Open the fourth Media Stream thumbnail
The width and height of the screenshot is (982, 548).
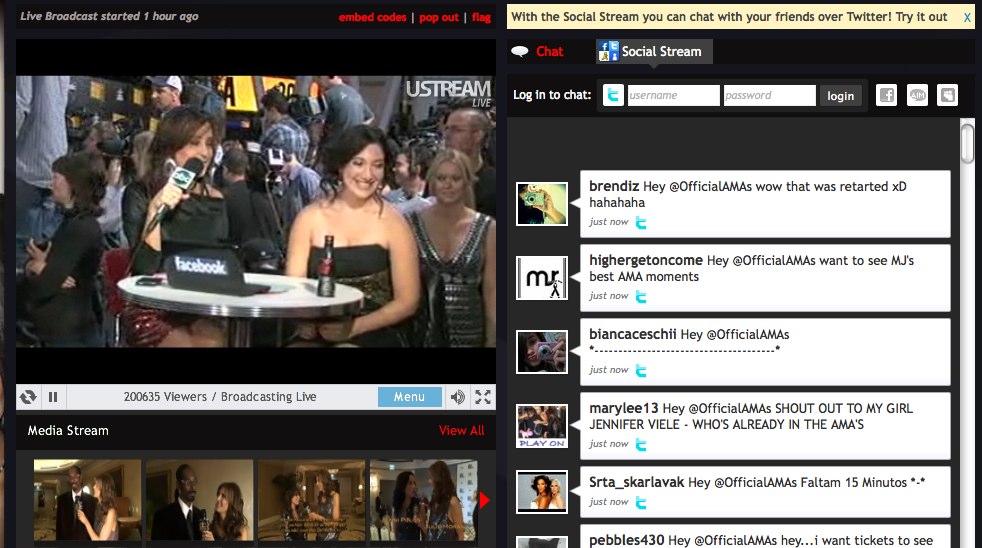tap(423, 500)
